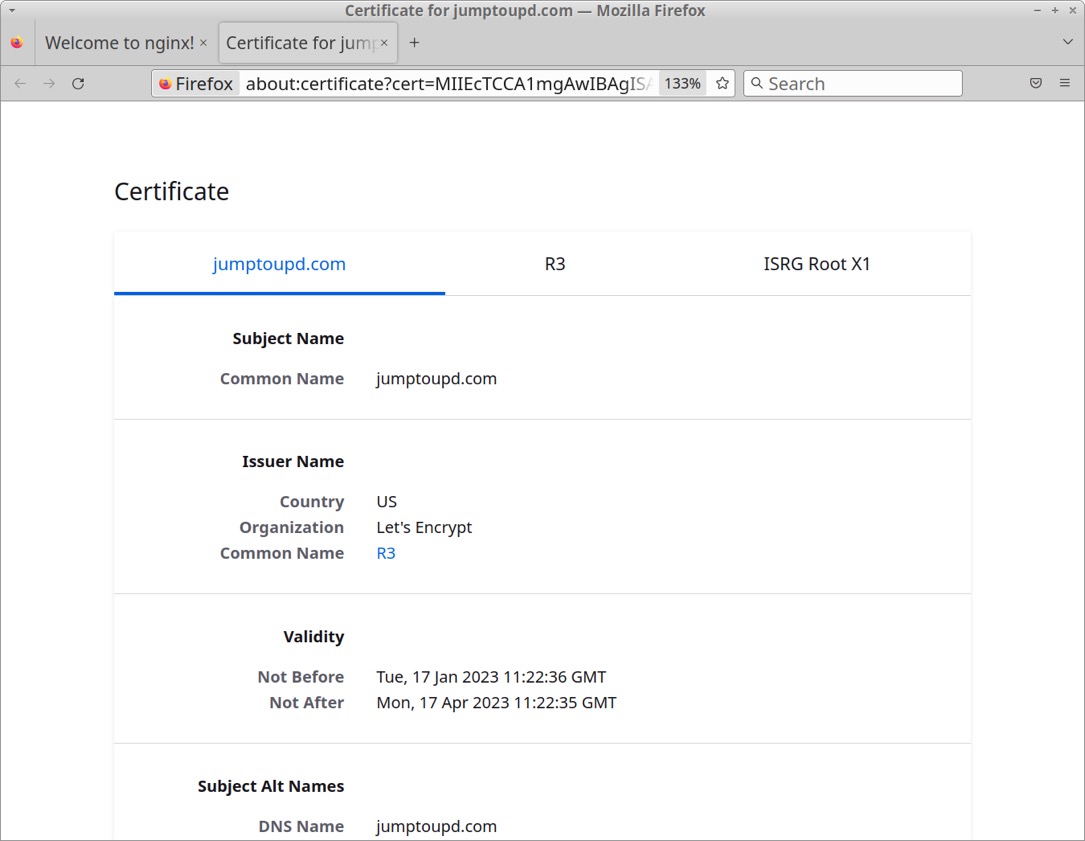Close the Firefox window
Image resolution: width=1085 pixels, height=841 pixels.
click(1073, 10)
